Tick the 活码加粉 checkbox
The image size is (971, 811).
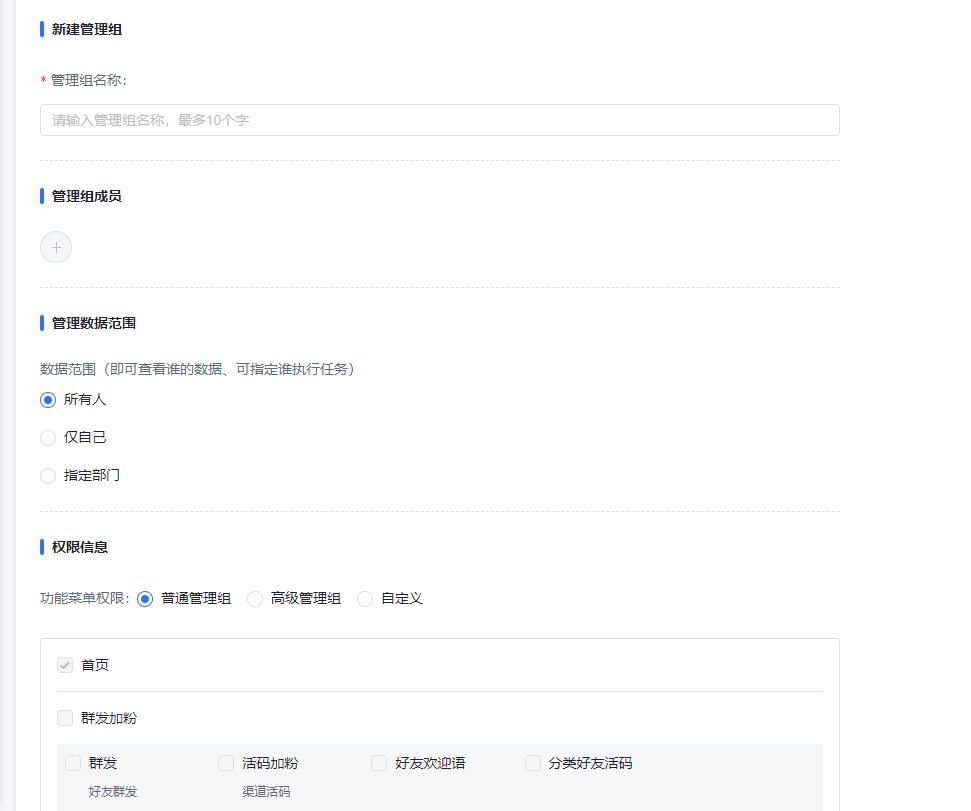click(226, 763)
